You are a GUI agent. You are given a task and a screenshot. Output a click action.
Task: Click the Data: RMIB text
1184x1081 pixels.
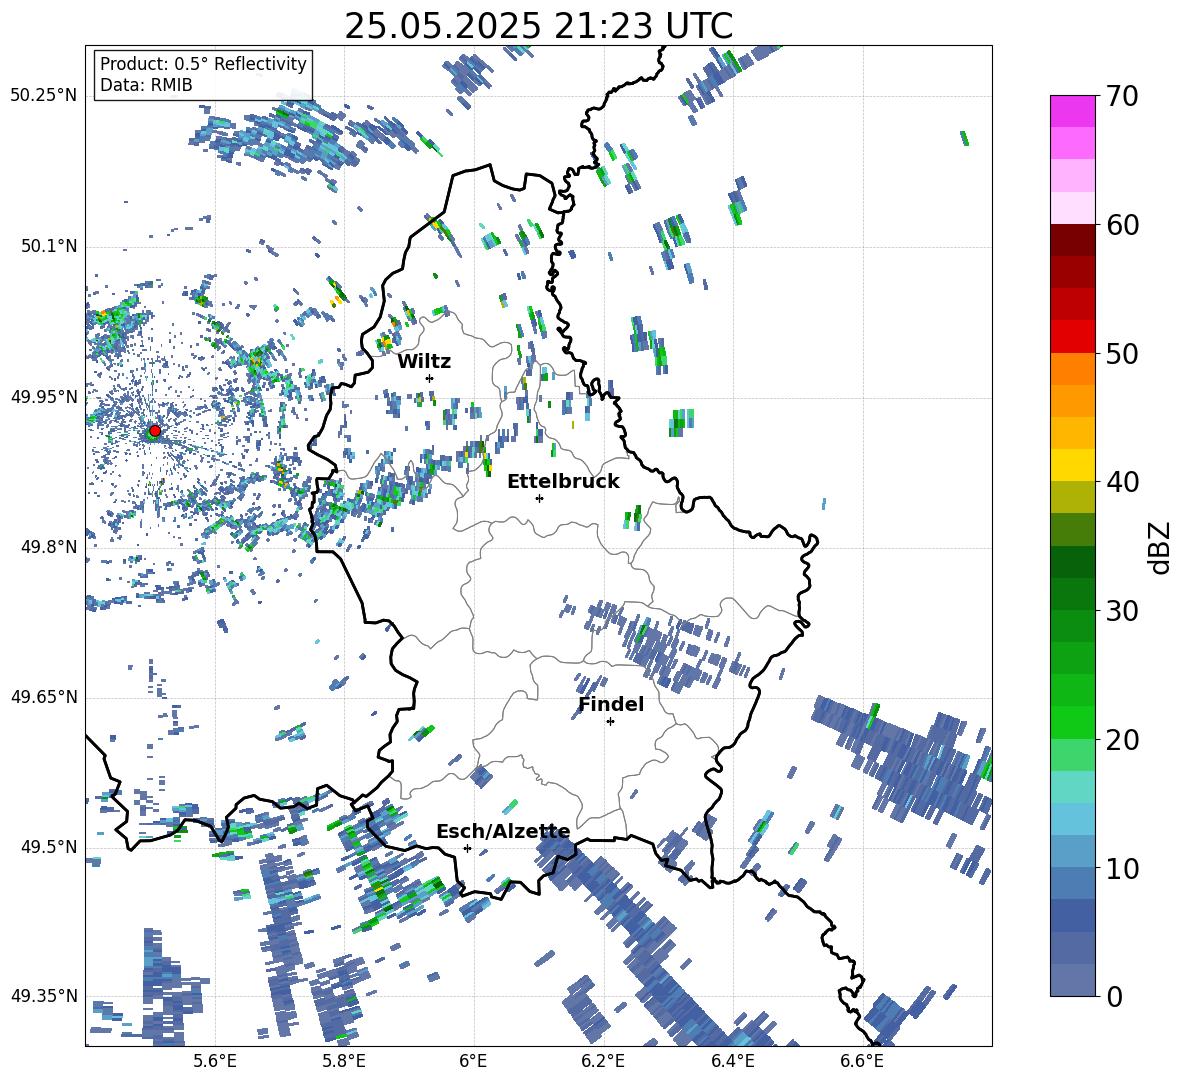[146, 85]
